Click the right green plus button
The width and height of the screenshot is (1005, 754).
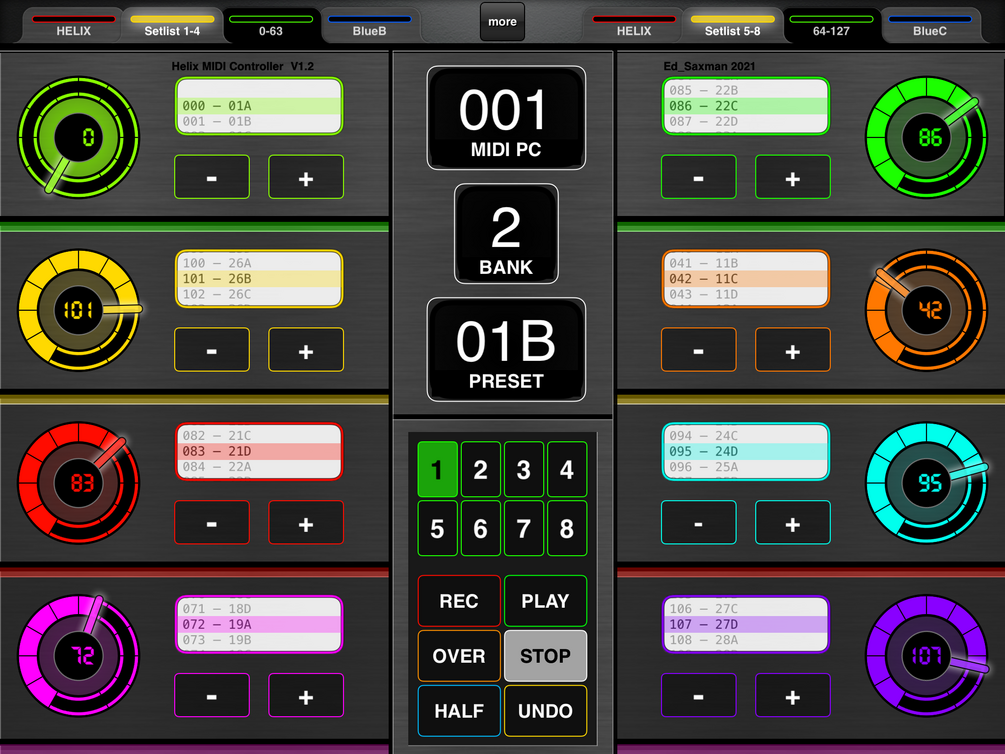(793, 177)
